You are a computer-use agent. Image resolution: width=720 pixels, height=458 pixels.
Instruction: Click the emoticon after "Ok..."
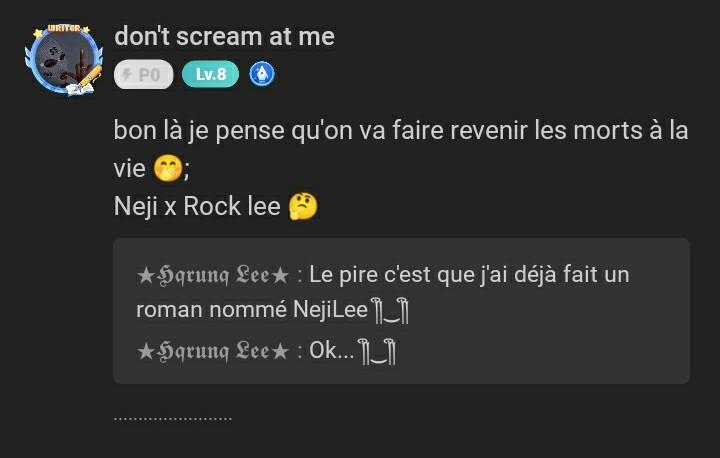(x=378, y=351)
